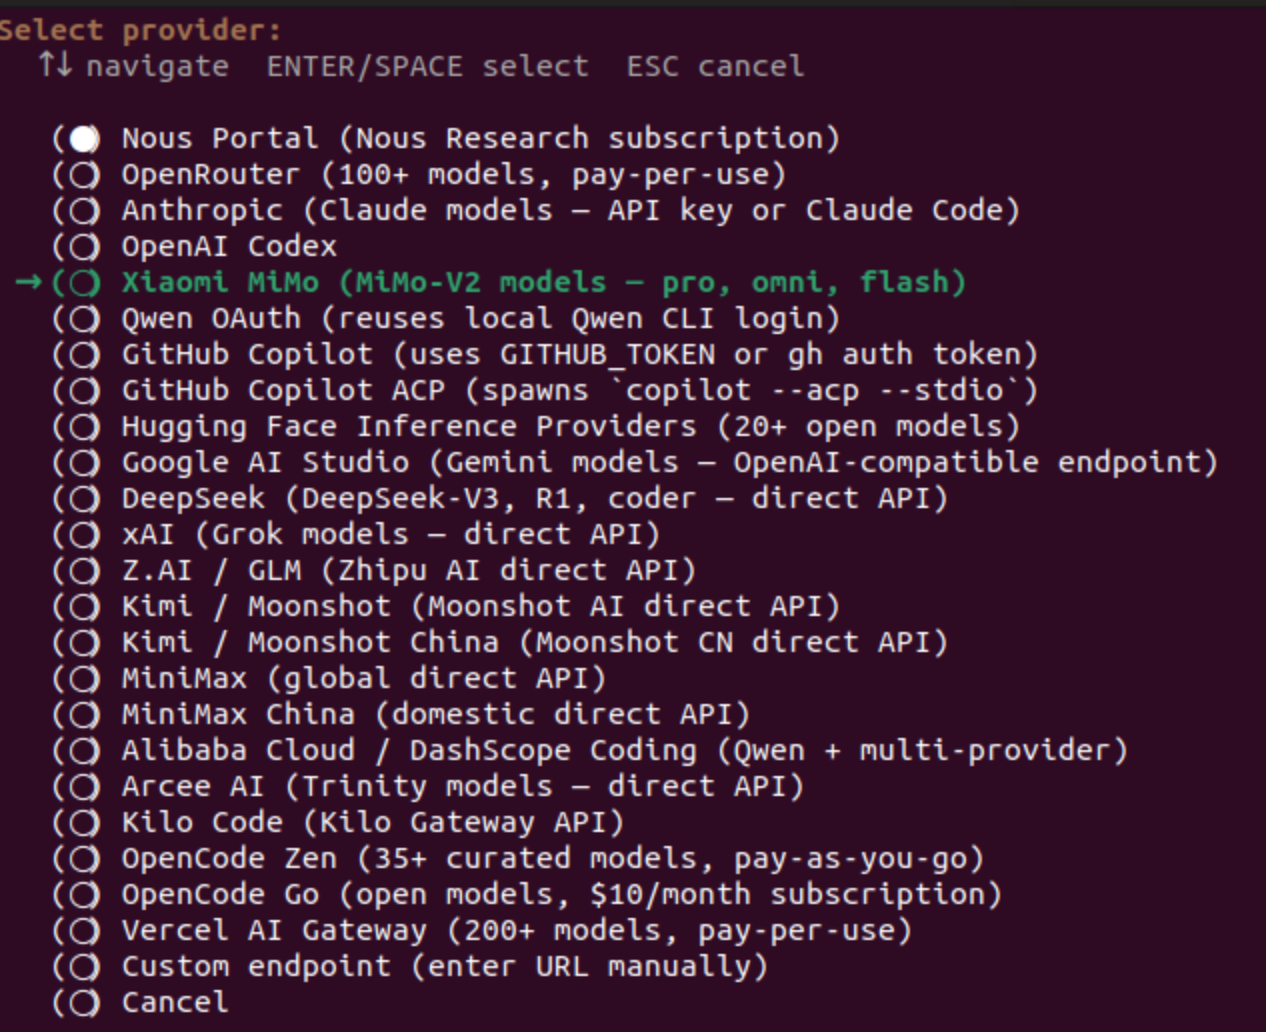1266x1032 pixels.
Task: Select the GitHub Copilot ACP radio button
Action: pos(84,391)
